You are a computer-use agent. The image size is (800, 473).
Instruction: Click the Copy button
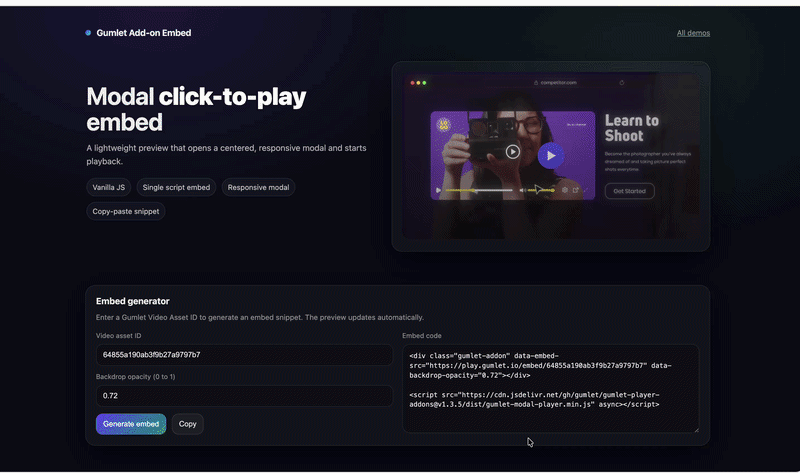coord(188,424)
